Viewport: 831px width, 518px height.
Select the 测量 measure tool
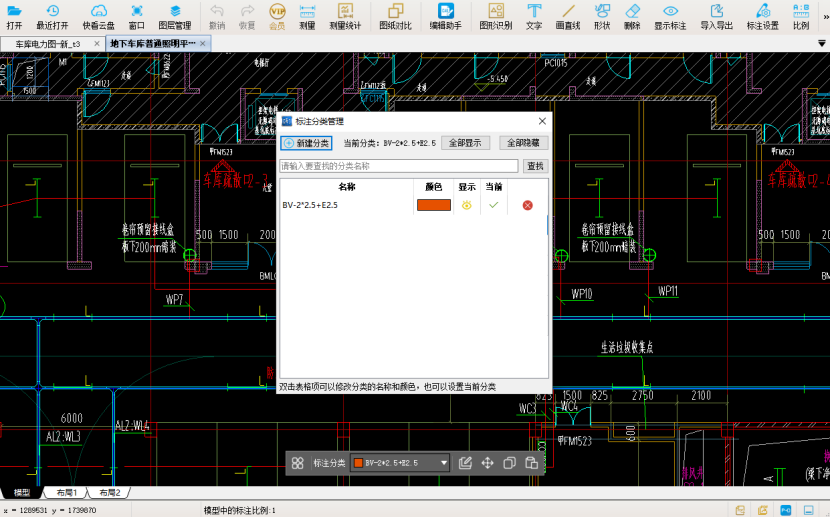tap(307, 15)
